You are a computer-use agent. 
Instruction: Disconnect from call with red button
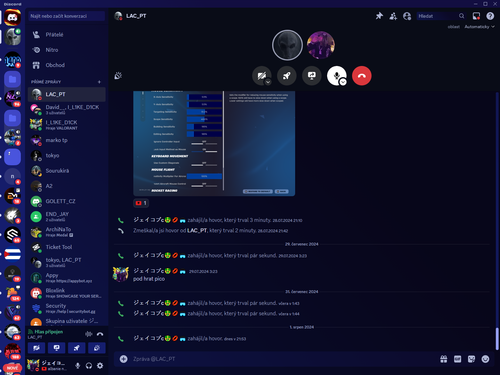362,76
